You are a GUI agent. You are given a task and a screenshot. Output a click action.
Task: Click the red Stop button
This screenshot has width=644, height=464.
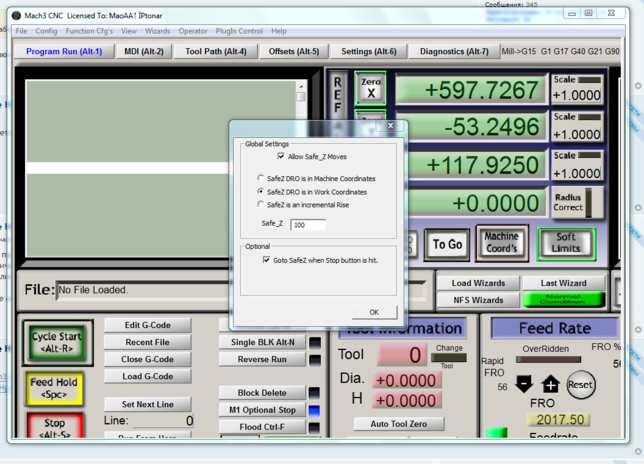pos(55,426)
